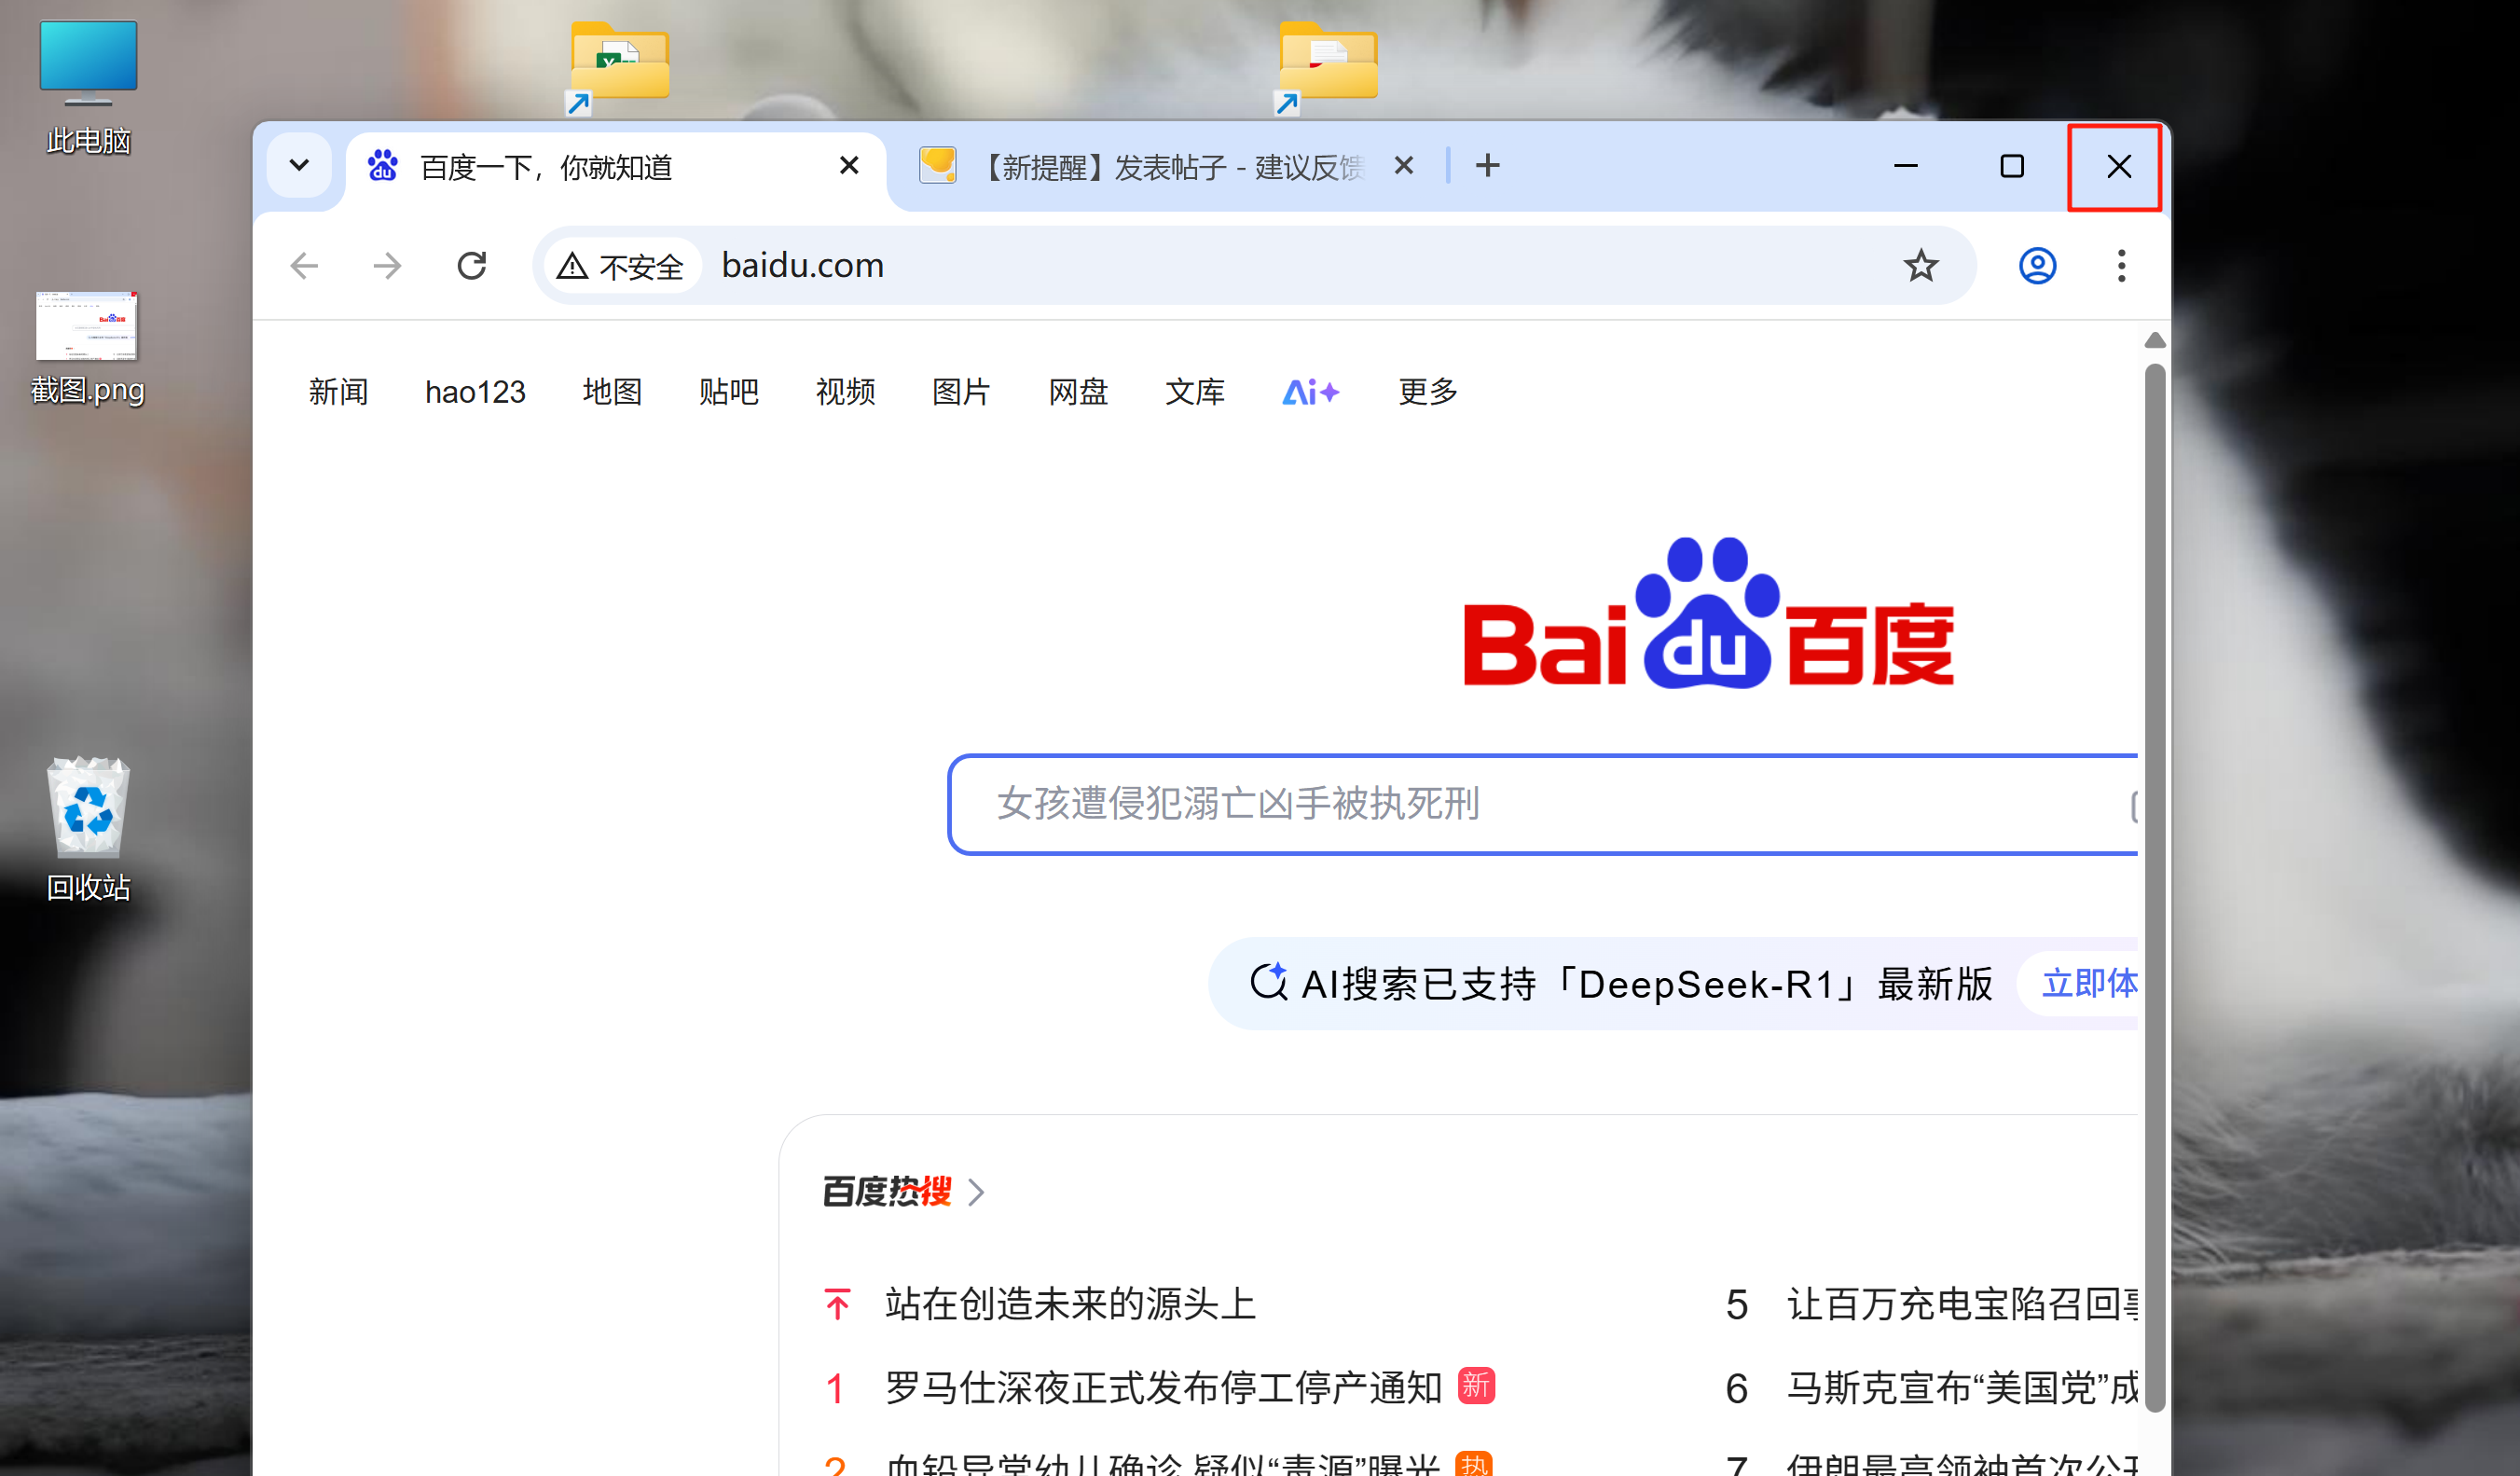Open 站在创造未来的源头上 headline
This screenshot has width=2520, height=1476.
point(1070,1305)
